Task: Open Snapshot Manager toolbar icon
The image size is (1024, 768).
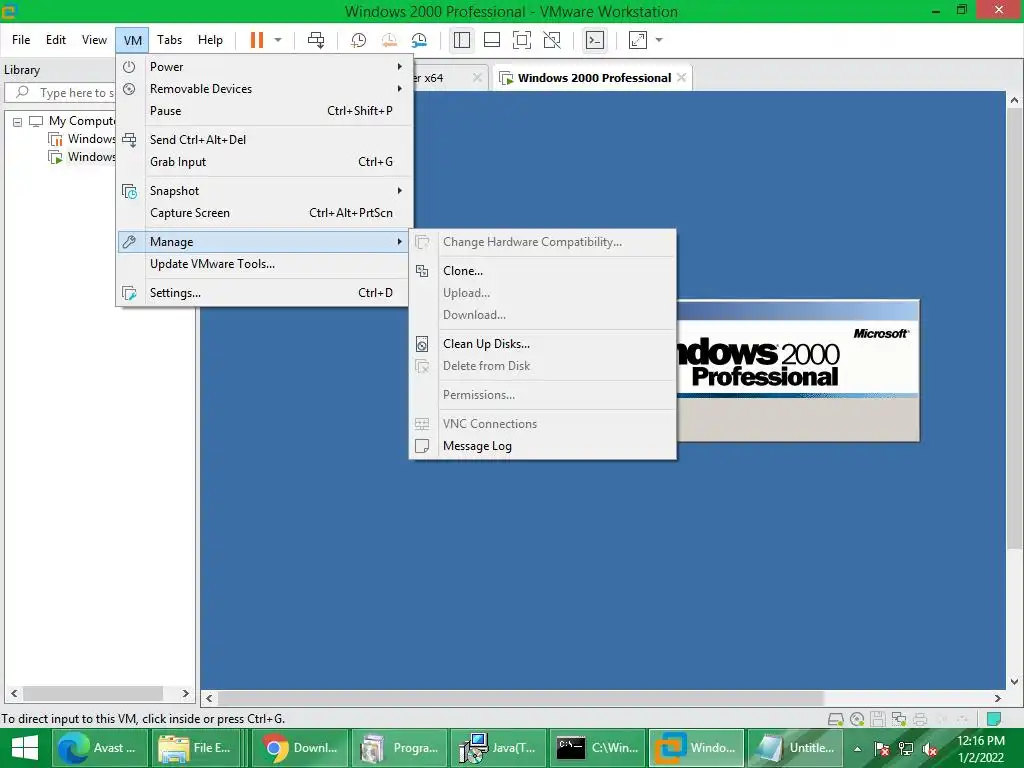Action: pyautogui.click(x=419, y=40)
